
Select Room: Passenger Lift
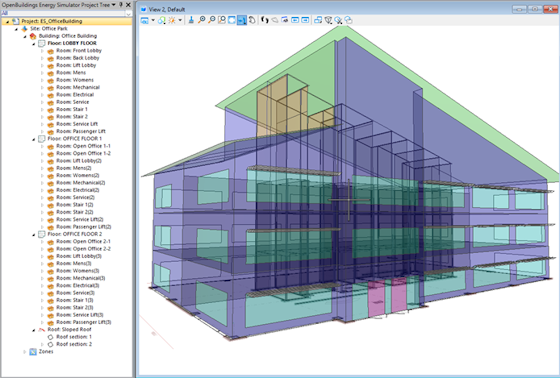click(x=81, y=131)
